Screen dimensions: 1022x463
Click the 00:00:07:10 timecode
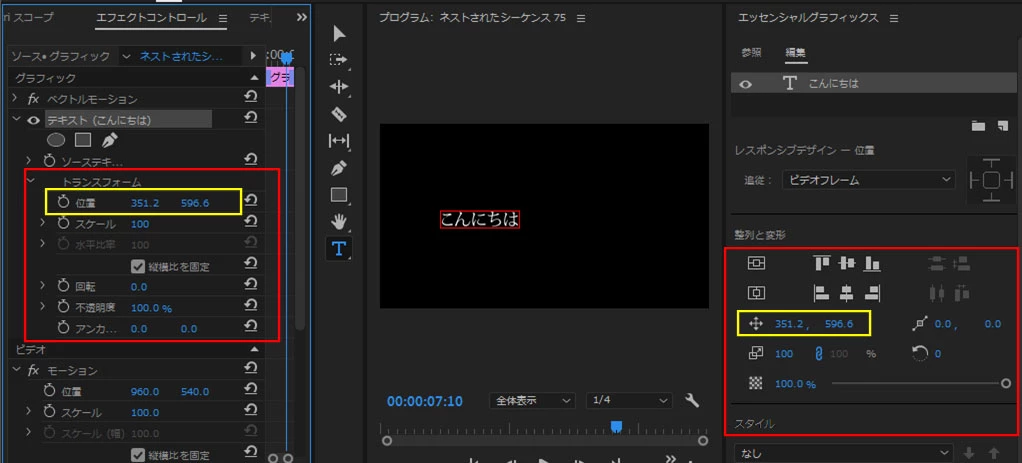pyautogui.click(x=425, y=401)
